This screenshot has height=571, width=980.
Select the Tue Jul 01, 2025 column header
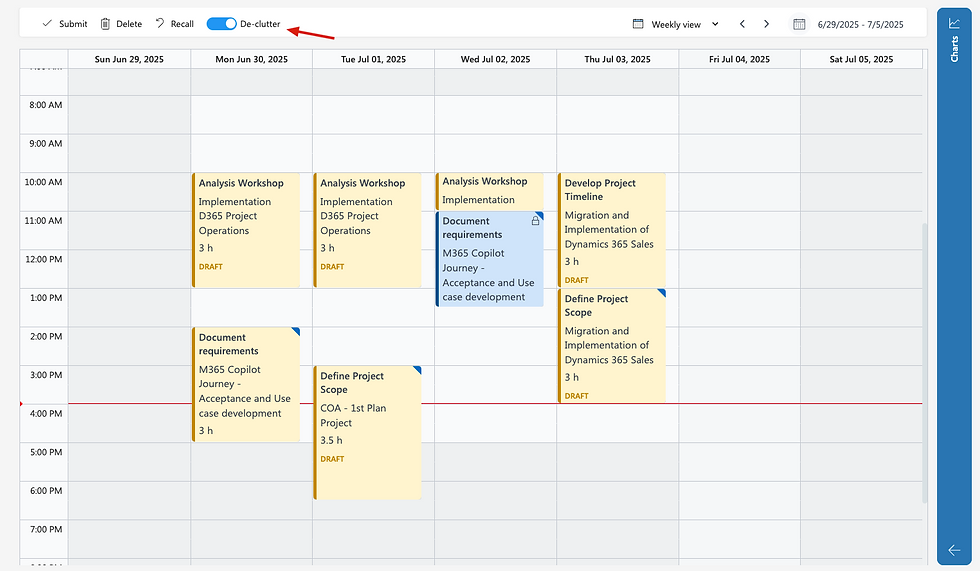point(373,59)
